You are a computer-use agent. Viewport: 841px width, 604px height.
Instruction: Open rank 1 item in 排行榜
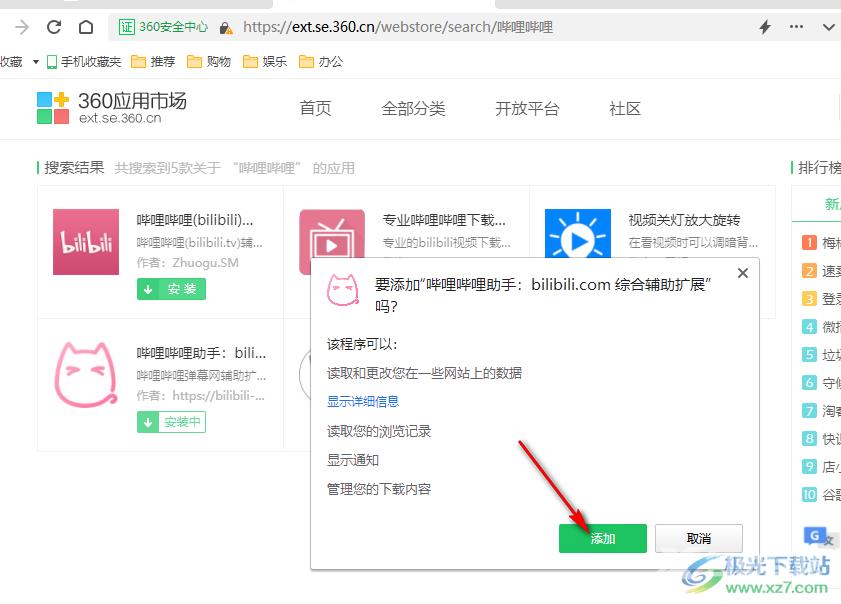(x=821, y=242)
